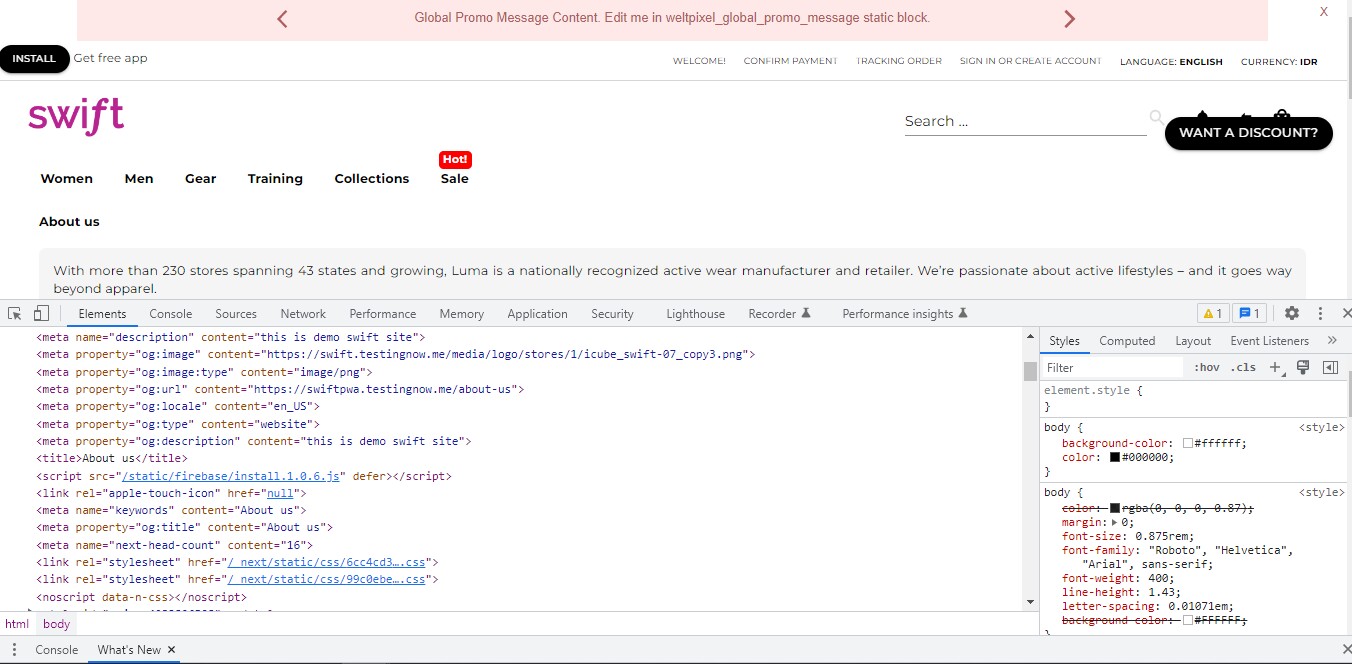This screenshot has height=664, width=1352.
Task: Add new style rule plus icon
Action: [1275, 367]
